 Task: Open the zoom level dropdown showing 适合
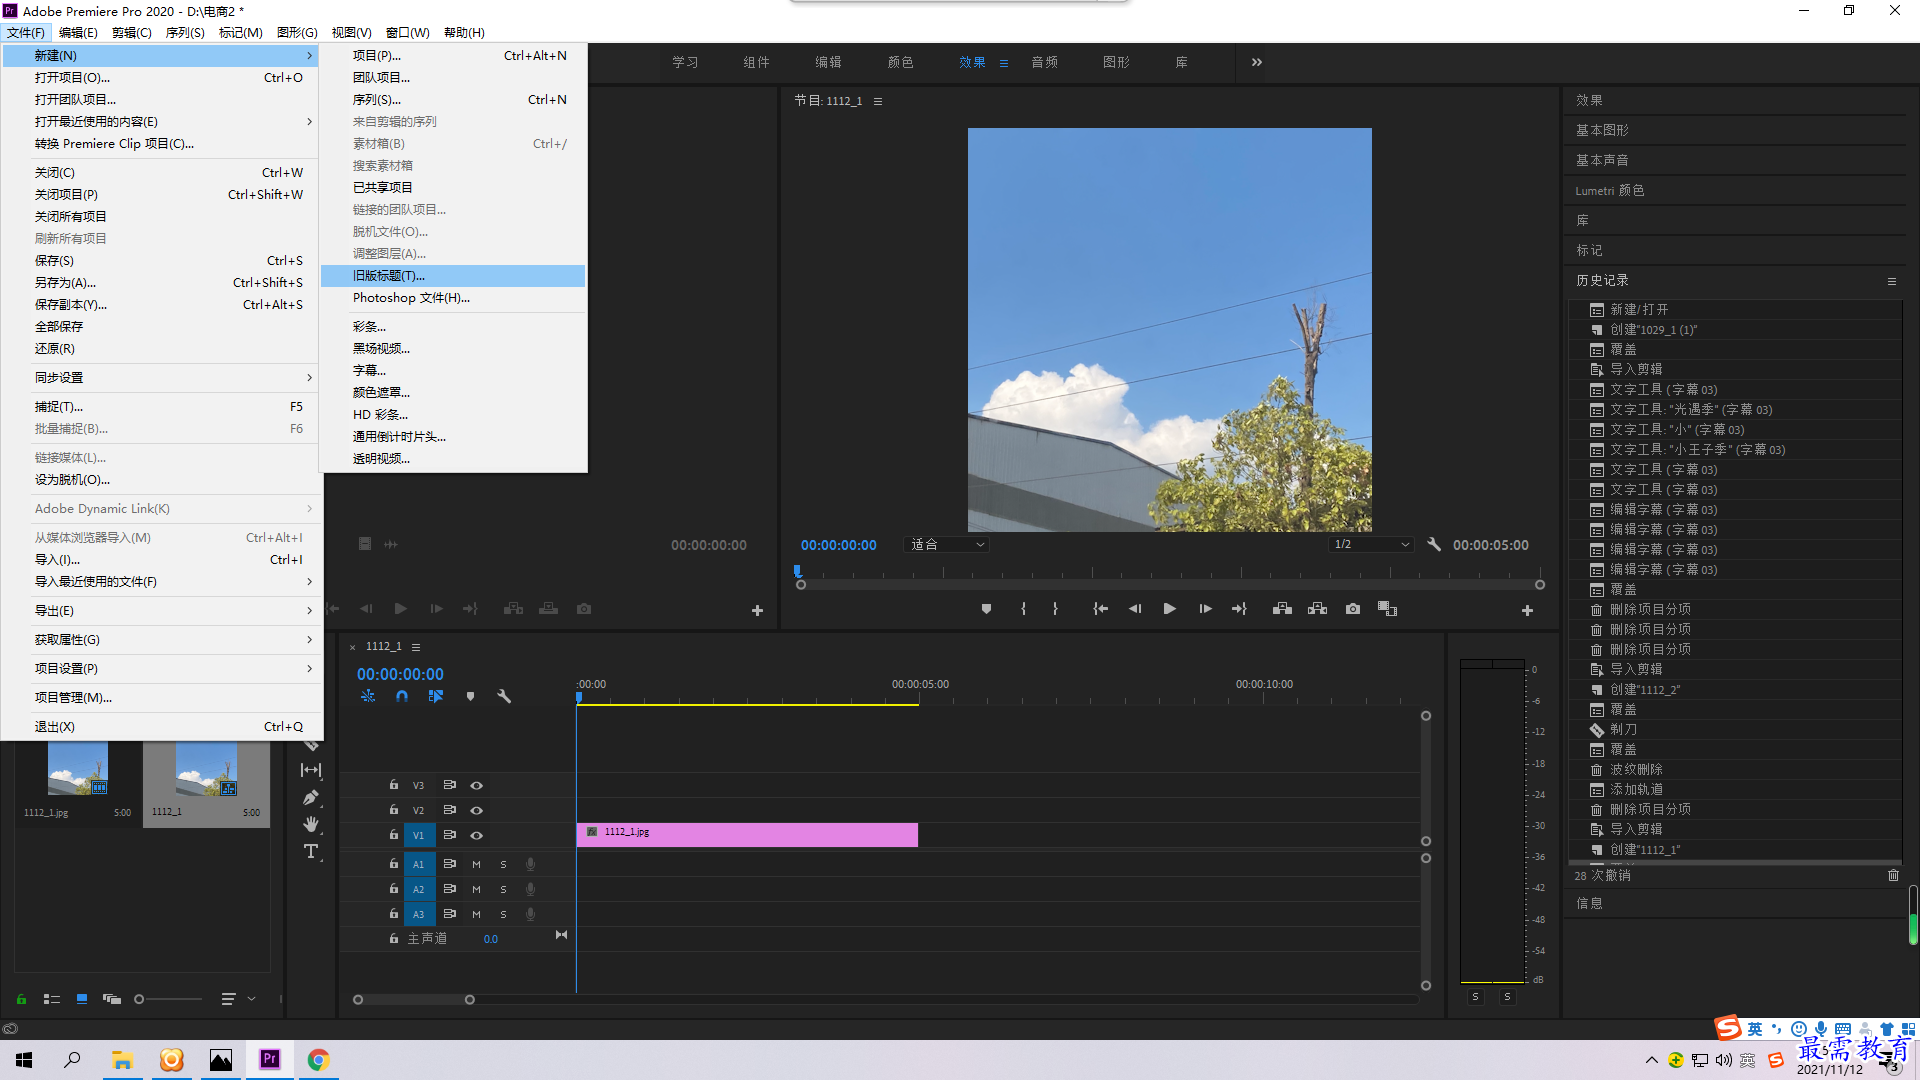point(946,545)
